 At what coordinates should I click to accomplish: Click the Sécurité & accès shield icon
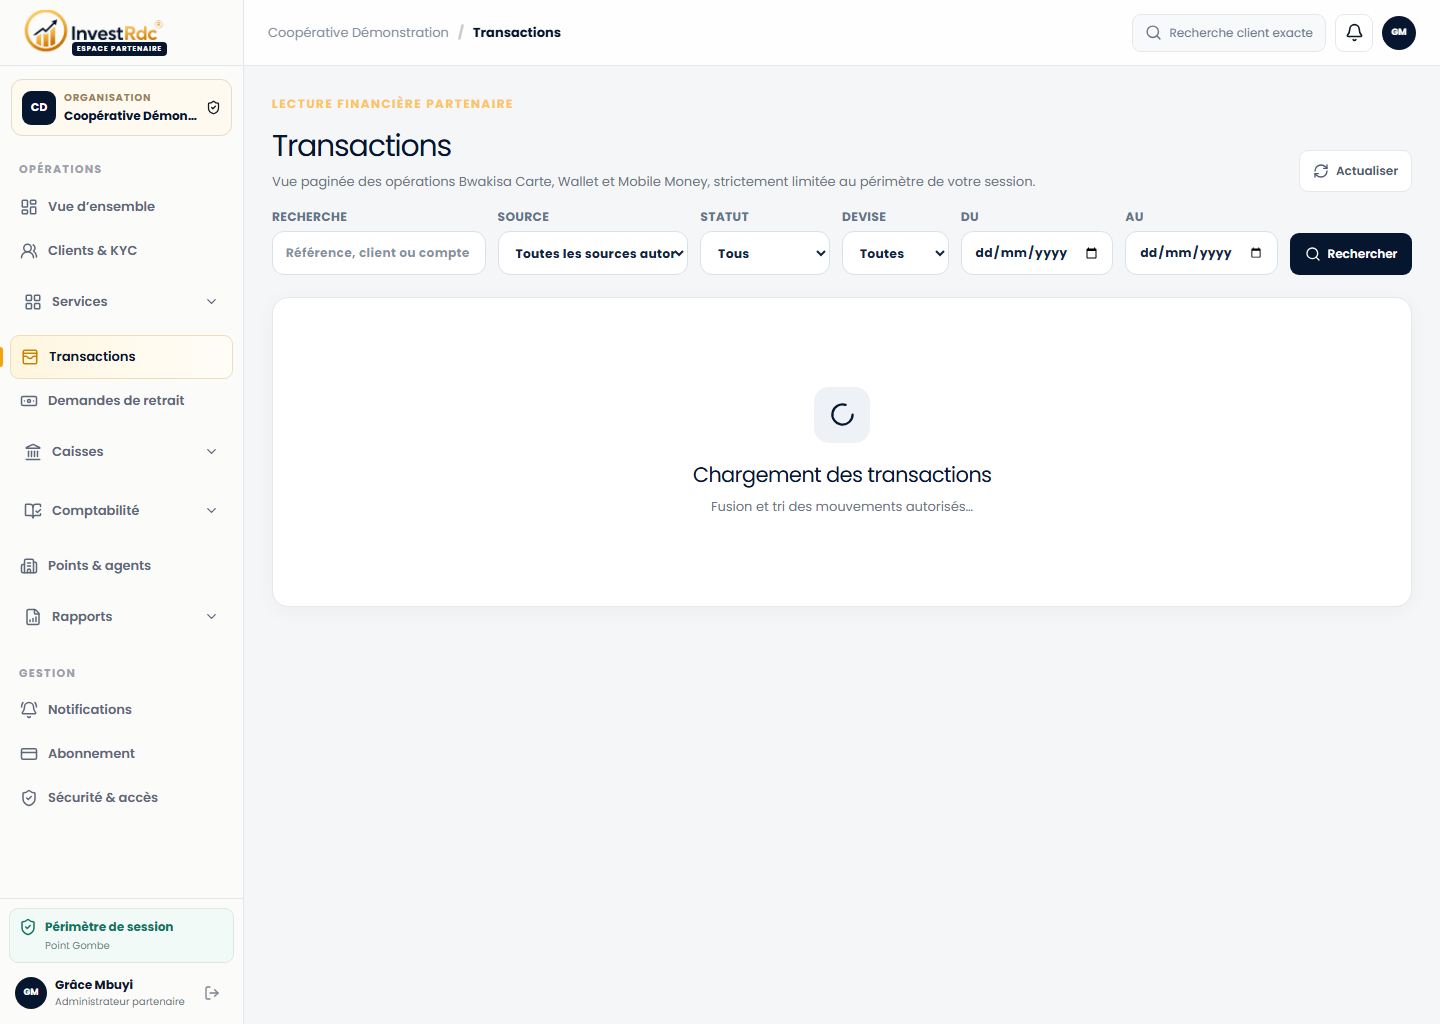click(x=29, y=798)
